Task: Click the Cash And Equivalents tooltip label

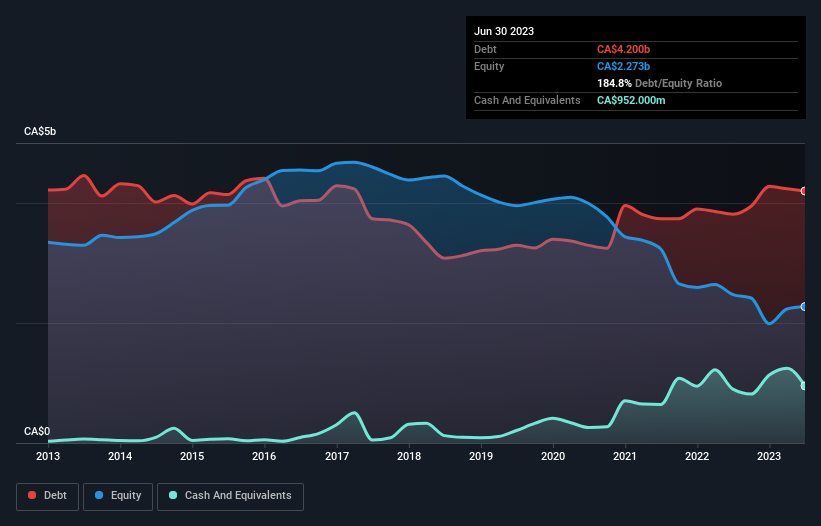Action: coord(527,100)
